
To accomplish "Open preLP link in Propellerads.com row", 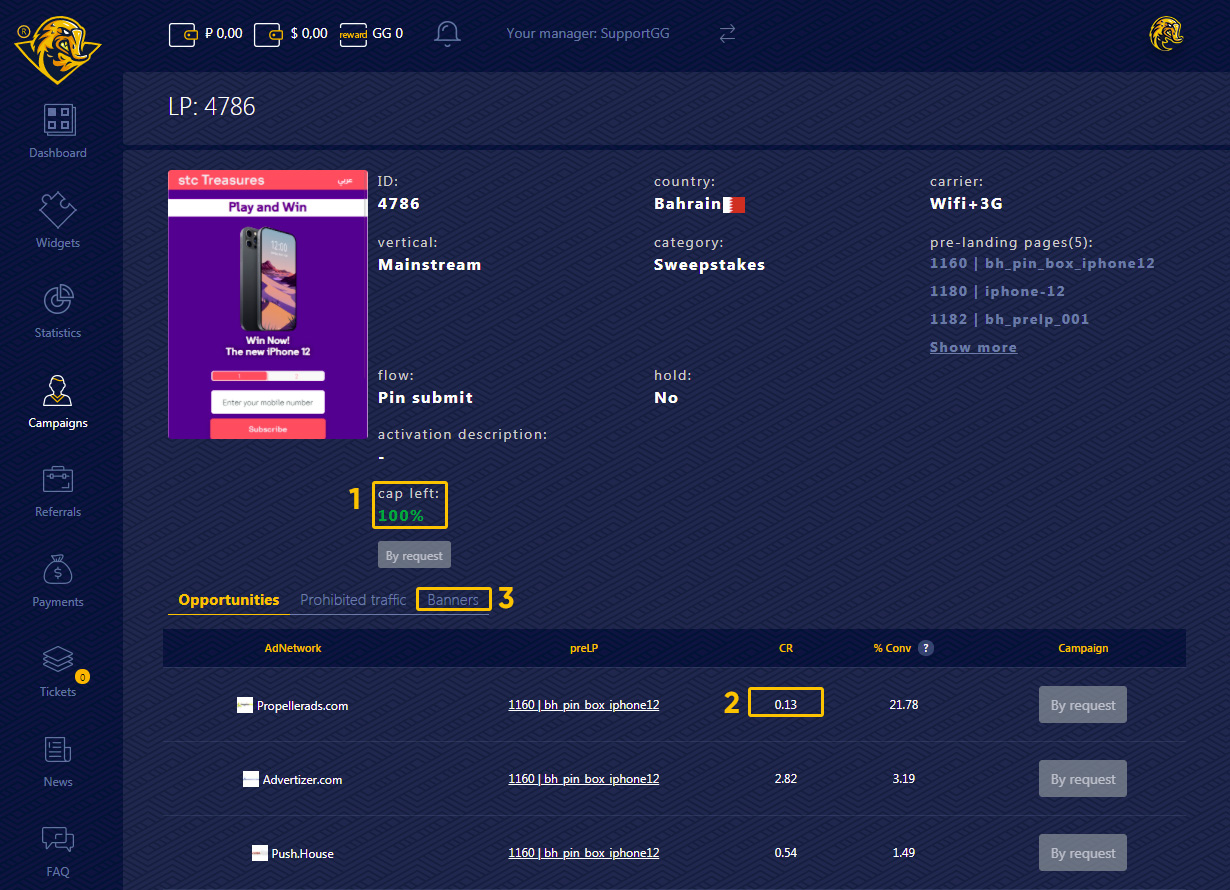I will coord(584,705).
